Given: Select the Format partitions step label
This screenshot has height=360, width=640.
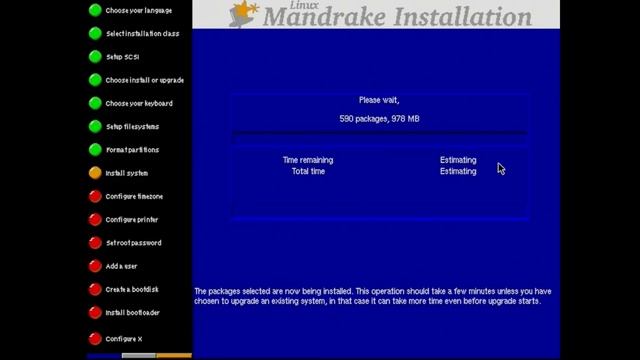Looking at the screenshot, I should (132, 150).
